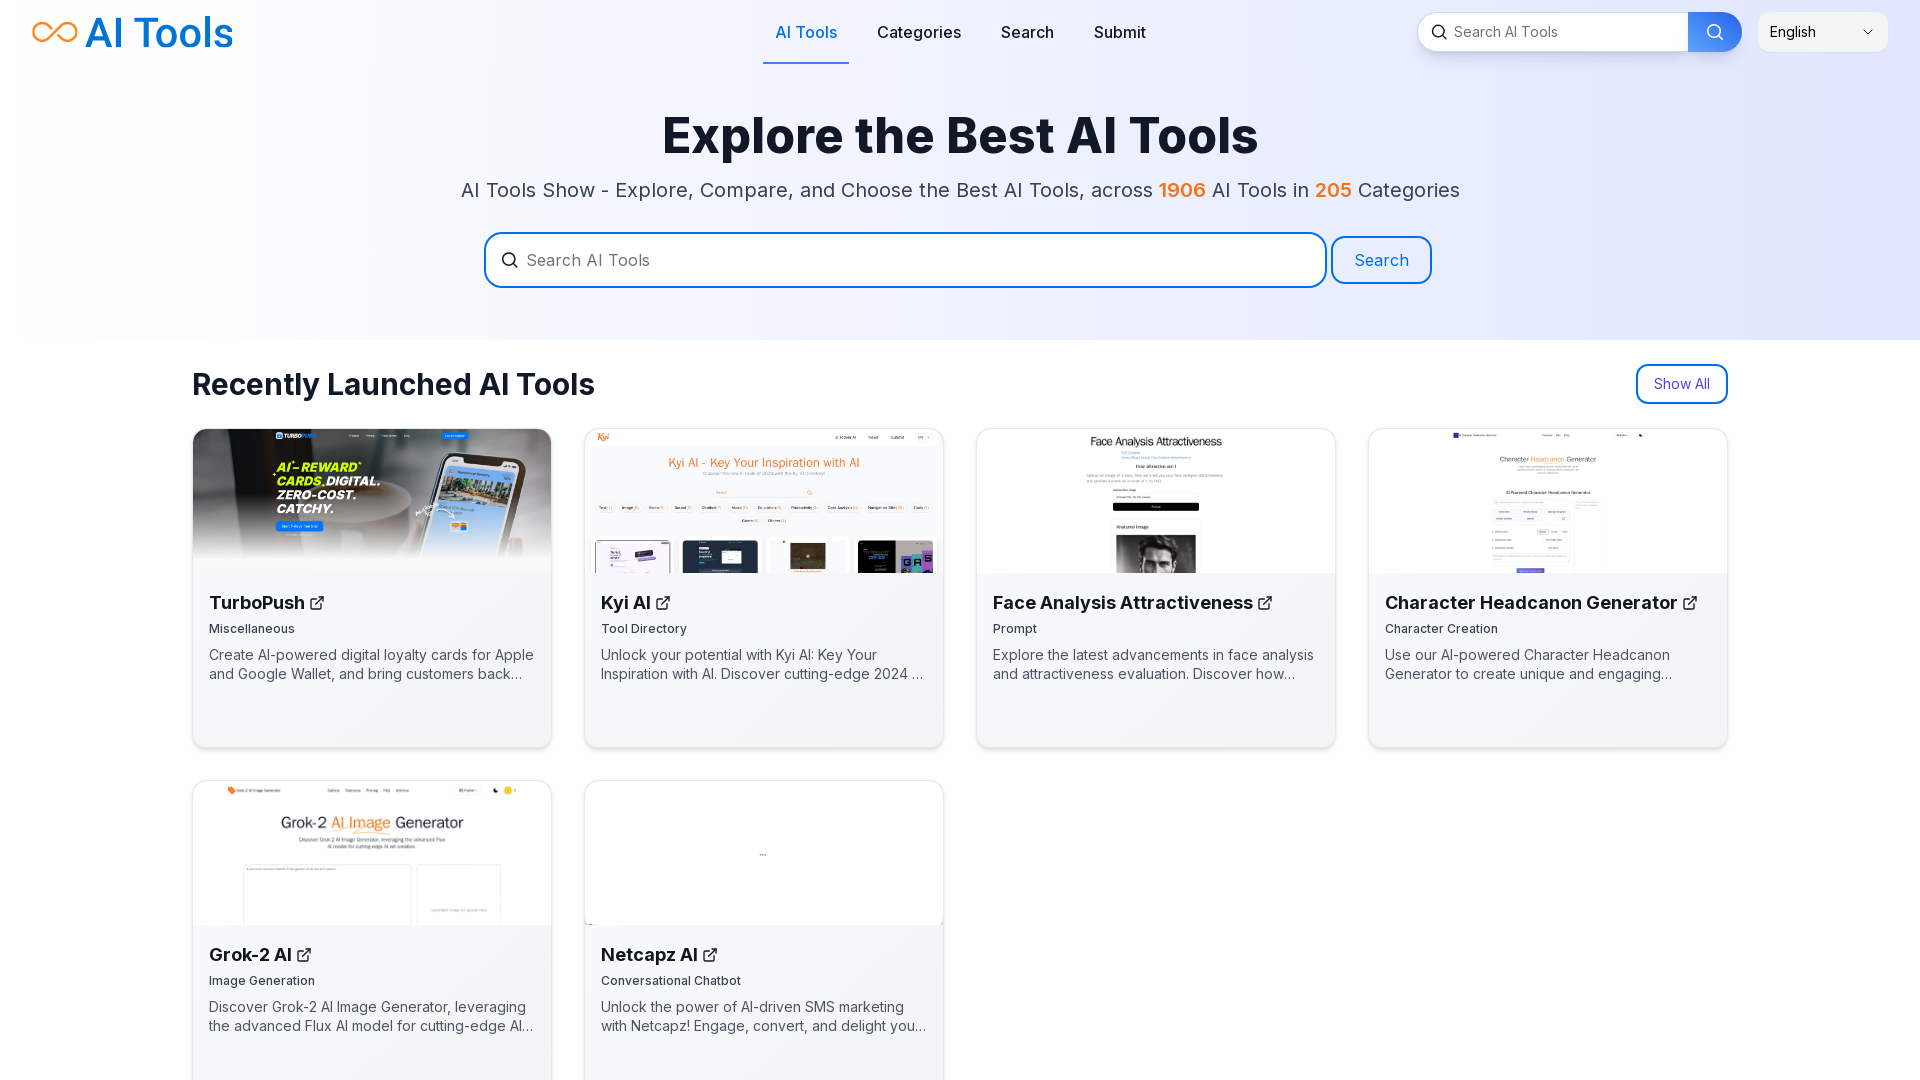Click the Tool Directory category label
Image resolution: width=1920 pixels, height=1080 pixels.
644,629
